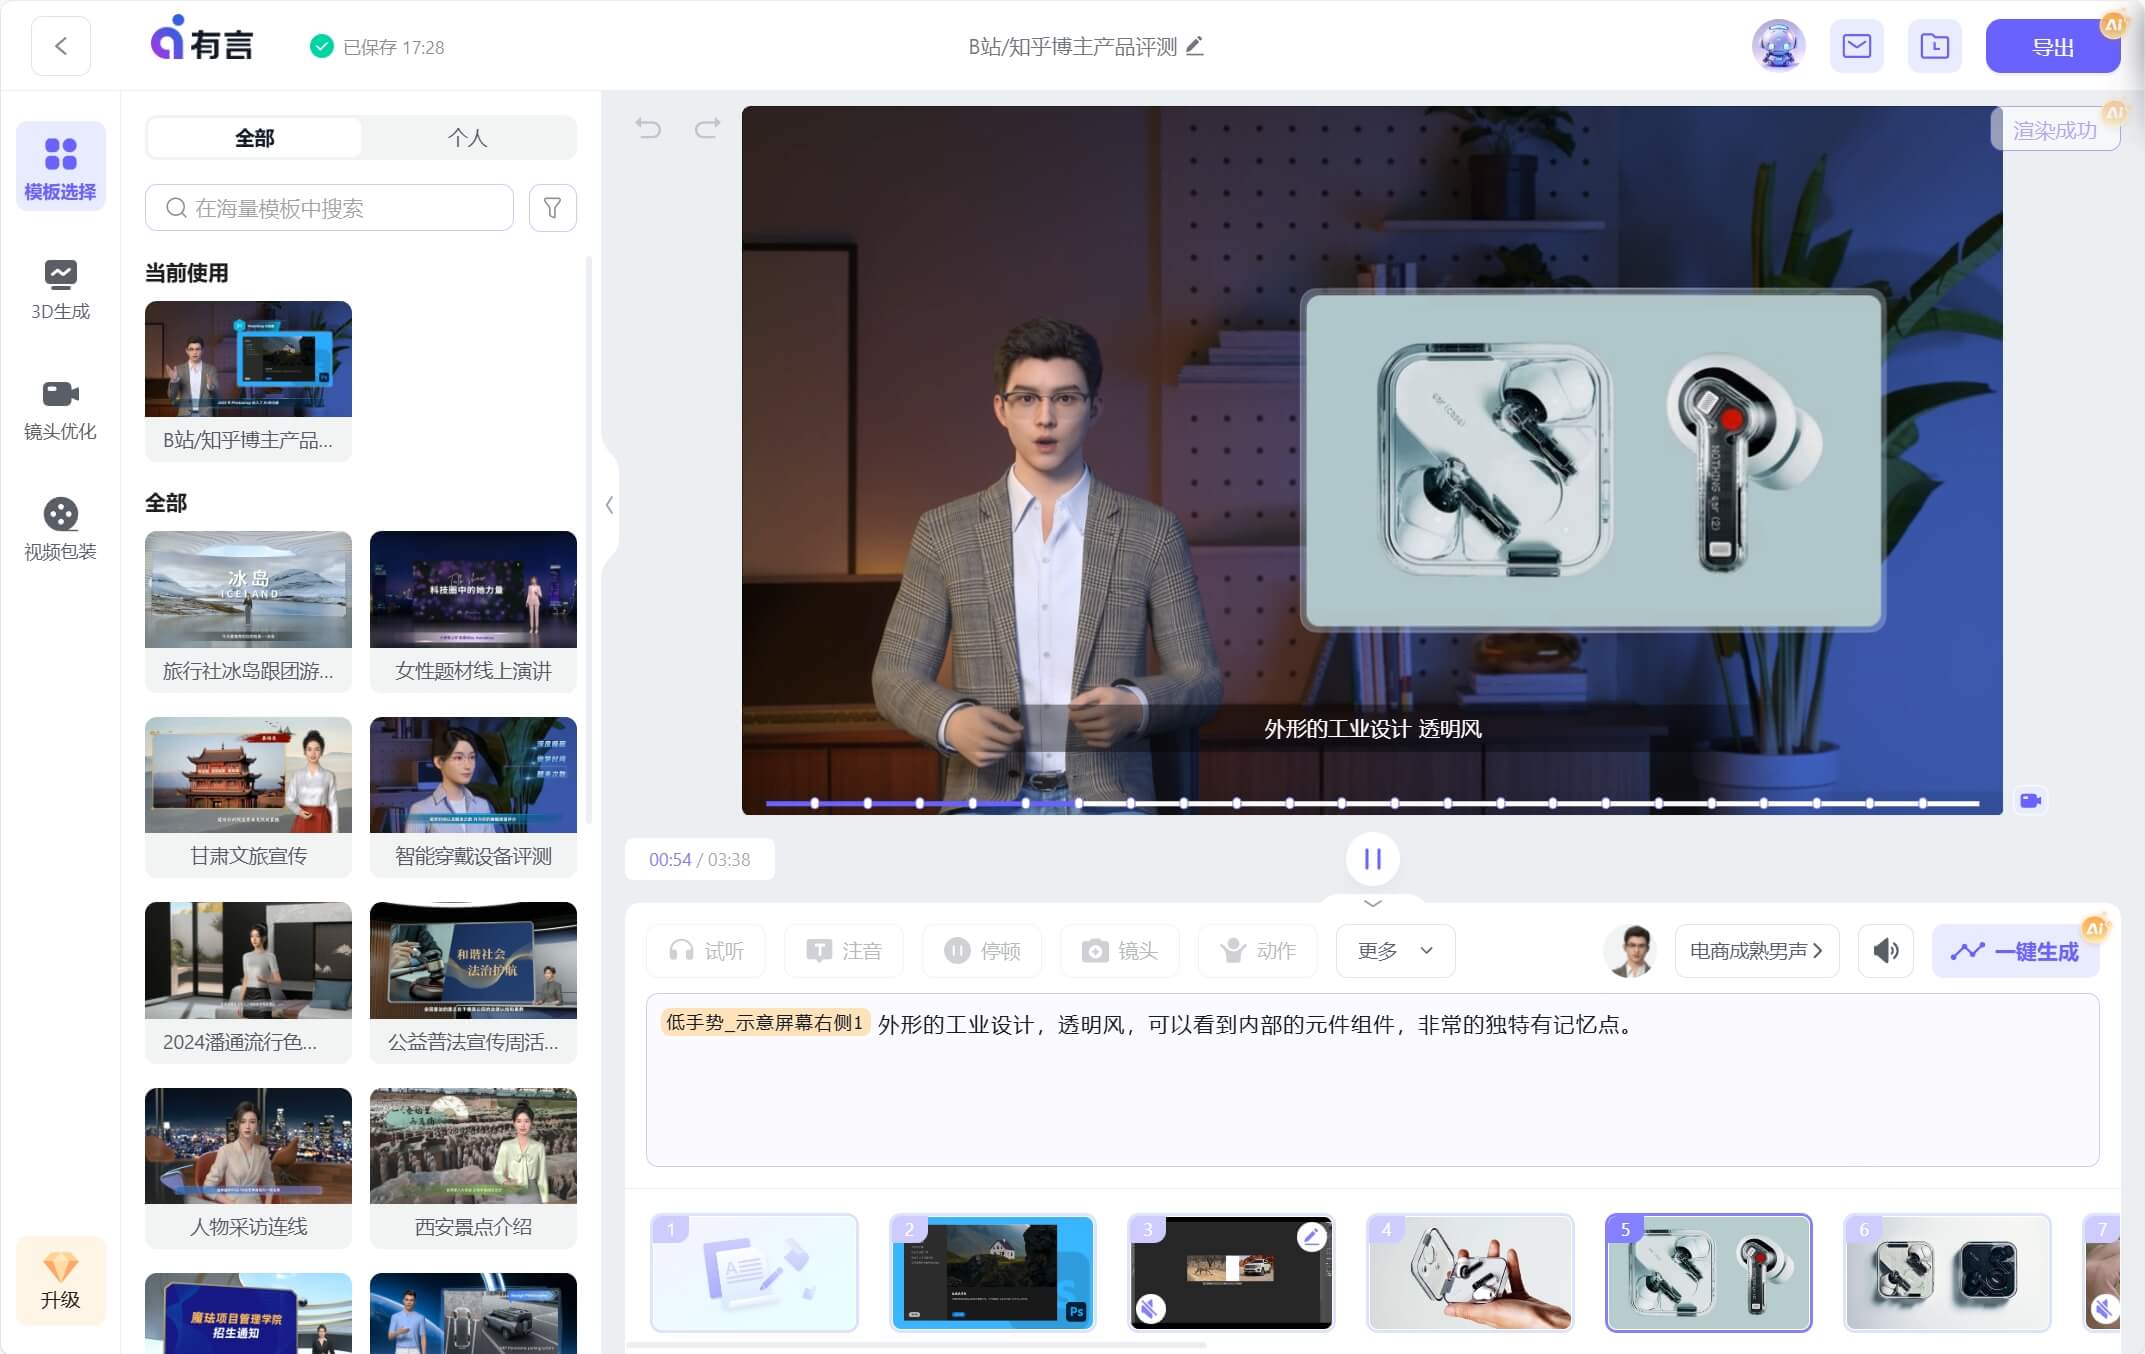Collapse the template panel with side chevron

coord(609,504)
